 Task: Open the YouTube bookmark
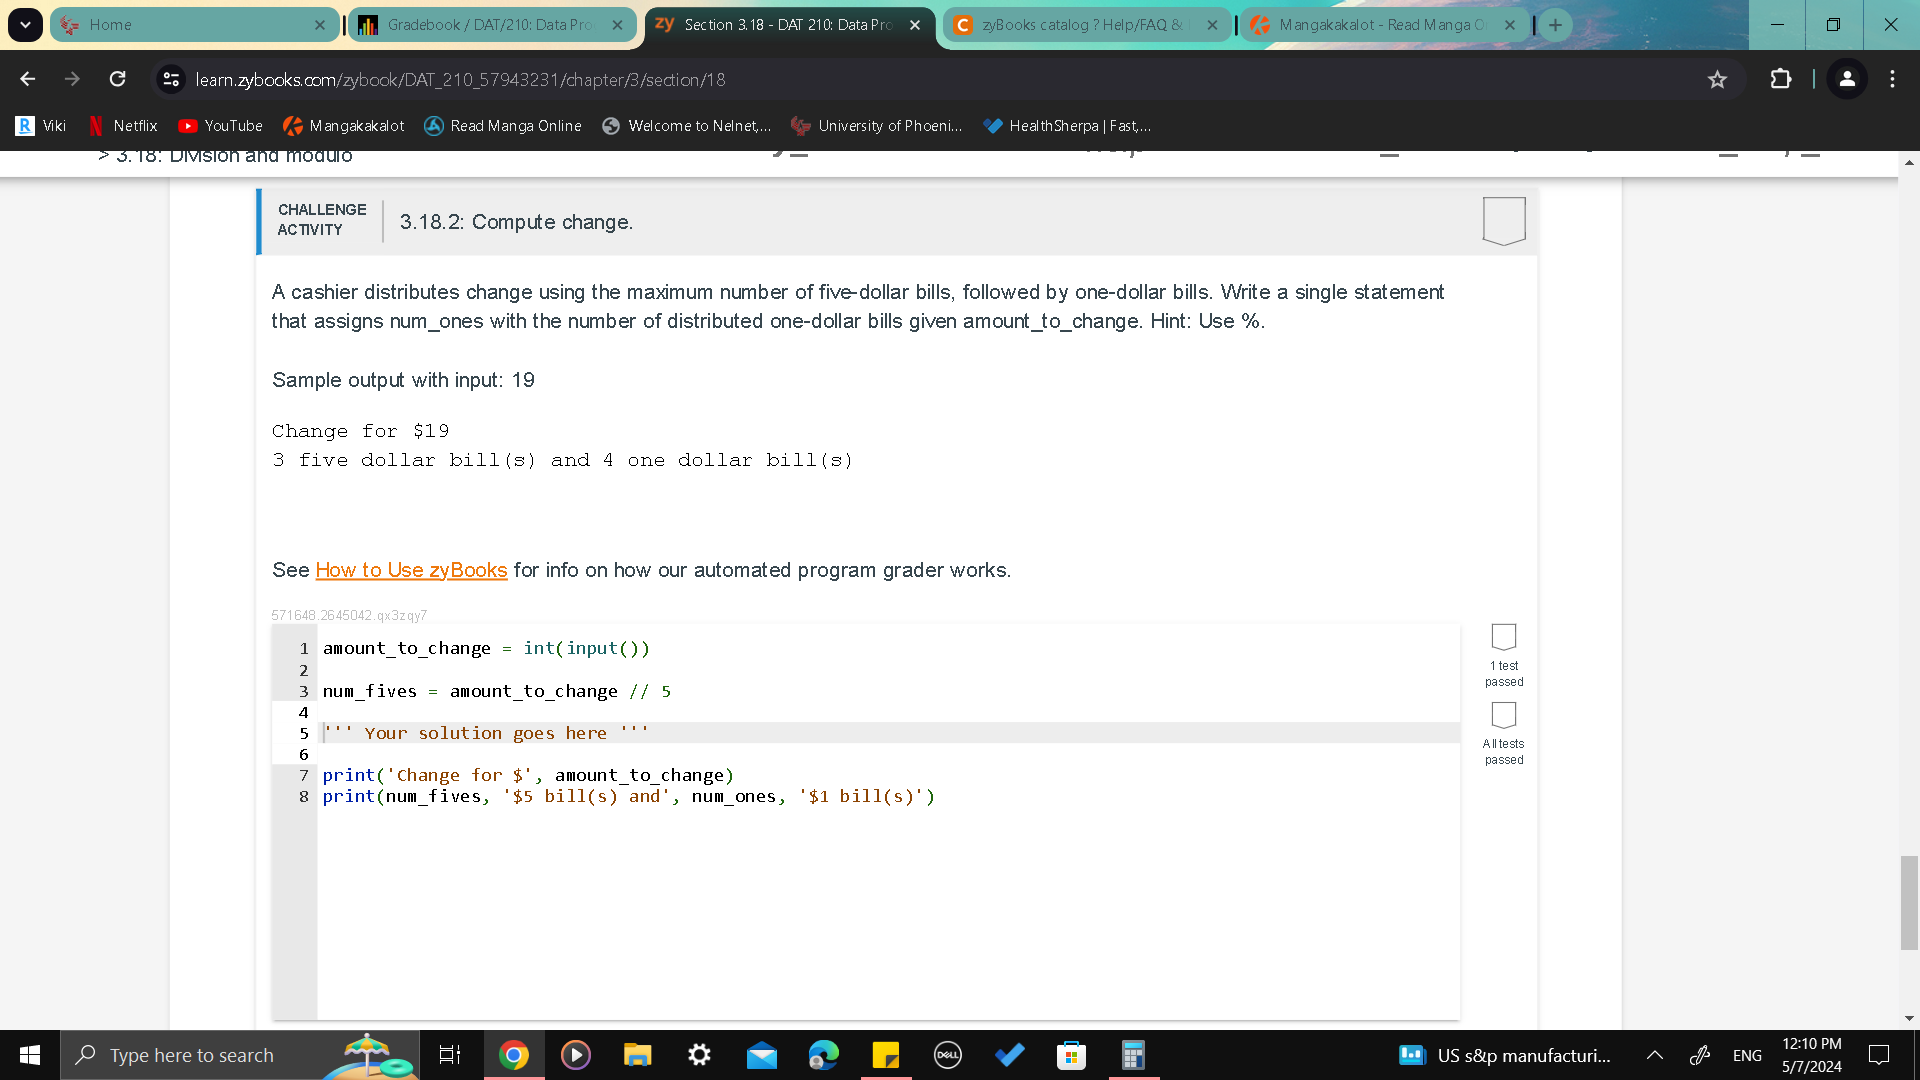pos(220,126)
